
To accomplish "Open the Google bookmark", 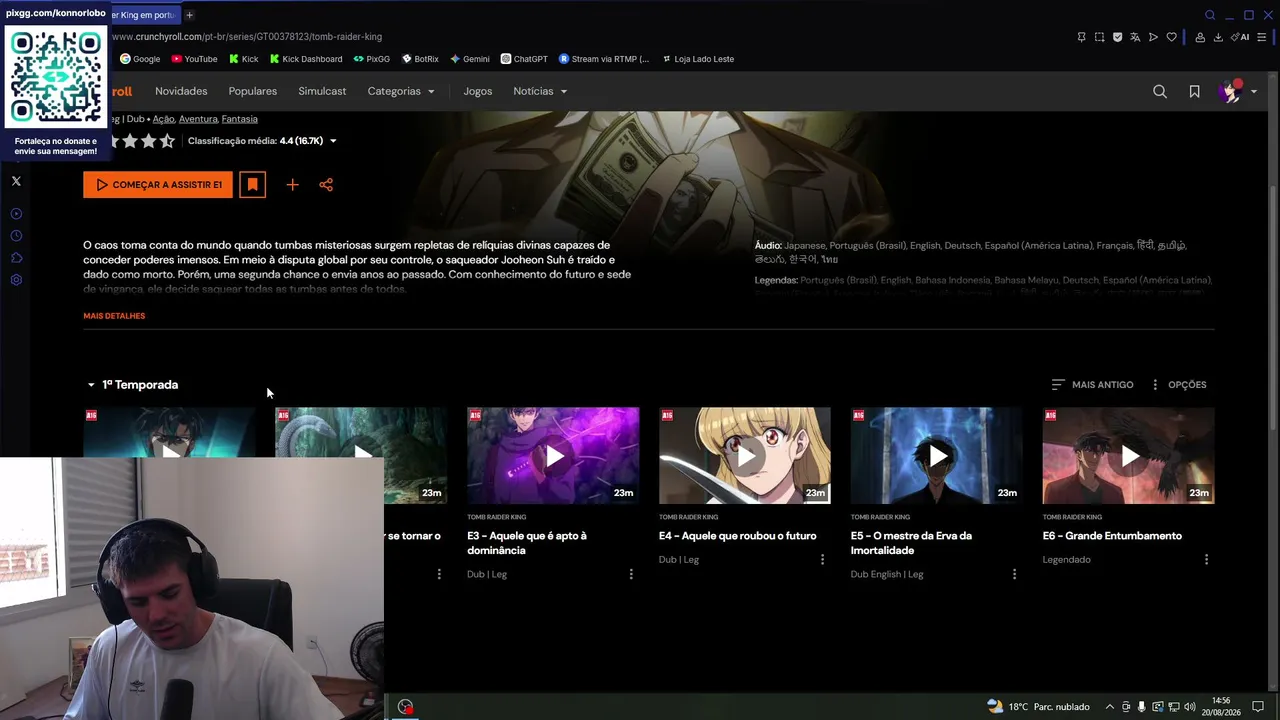I will click(140, 59).
